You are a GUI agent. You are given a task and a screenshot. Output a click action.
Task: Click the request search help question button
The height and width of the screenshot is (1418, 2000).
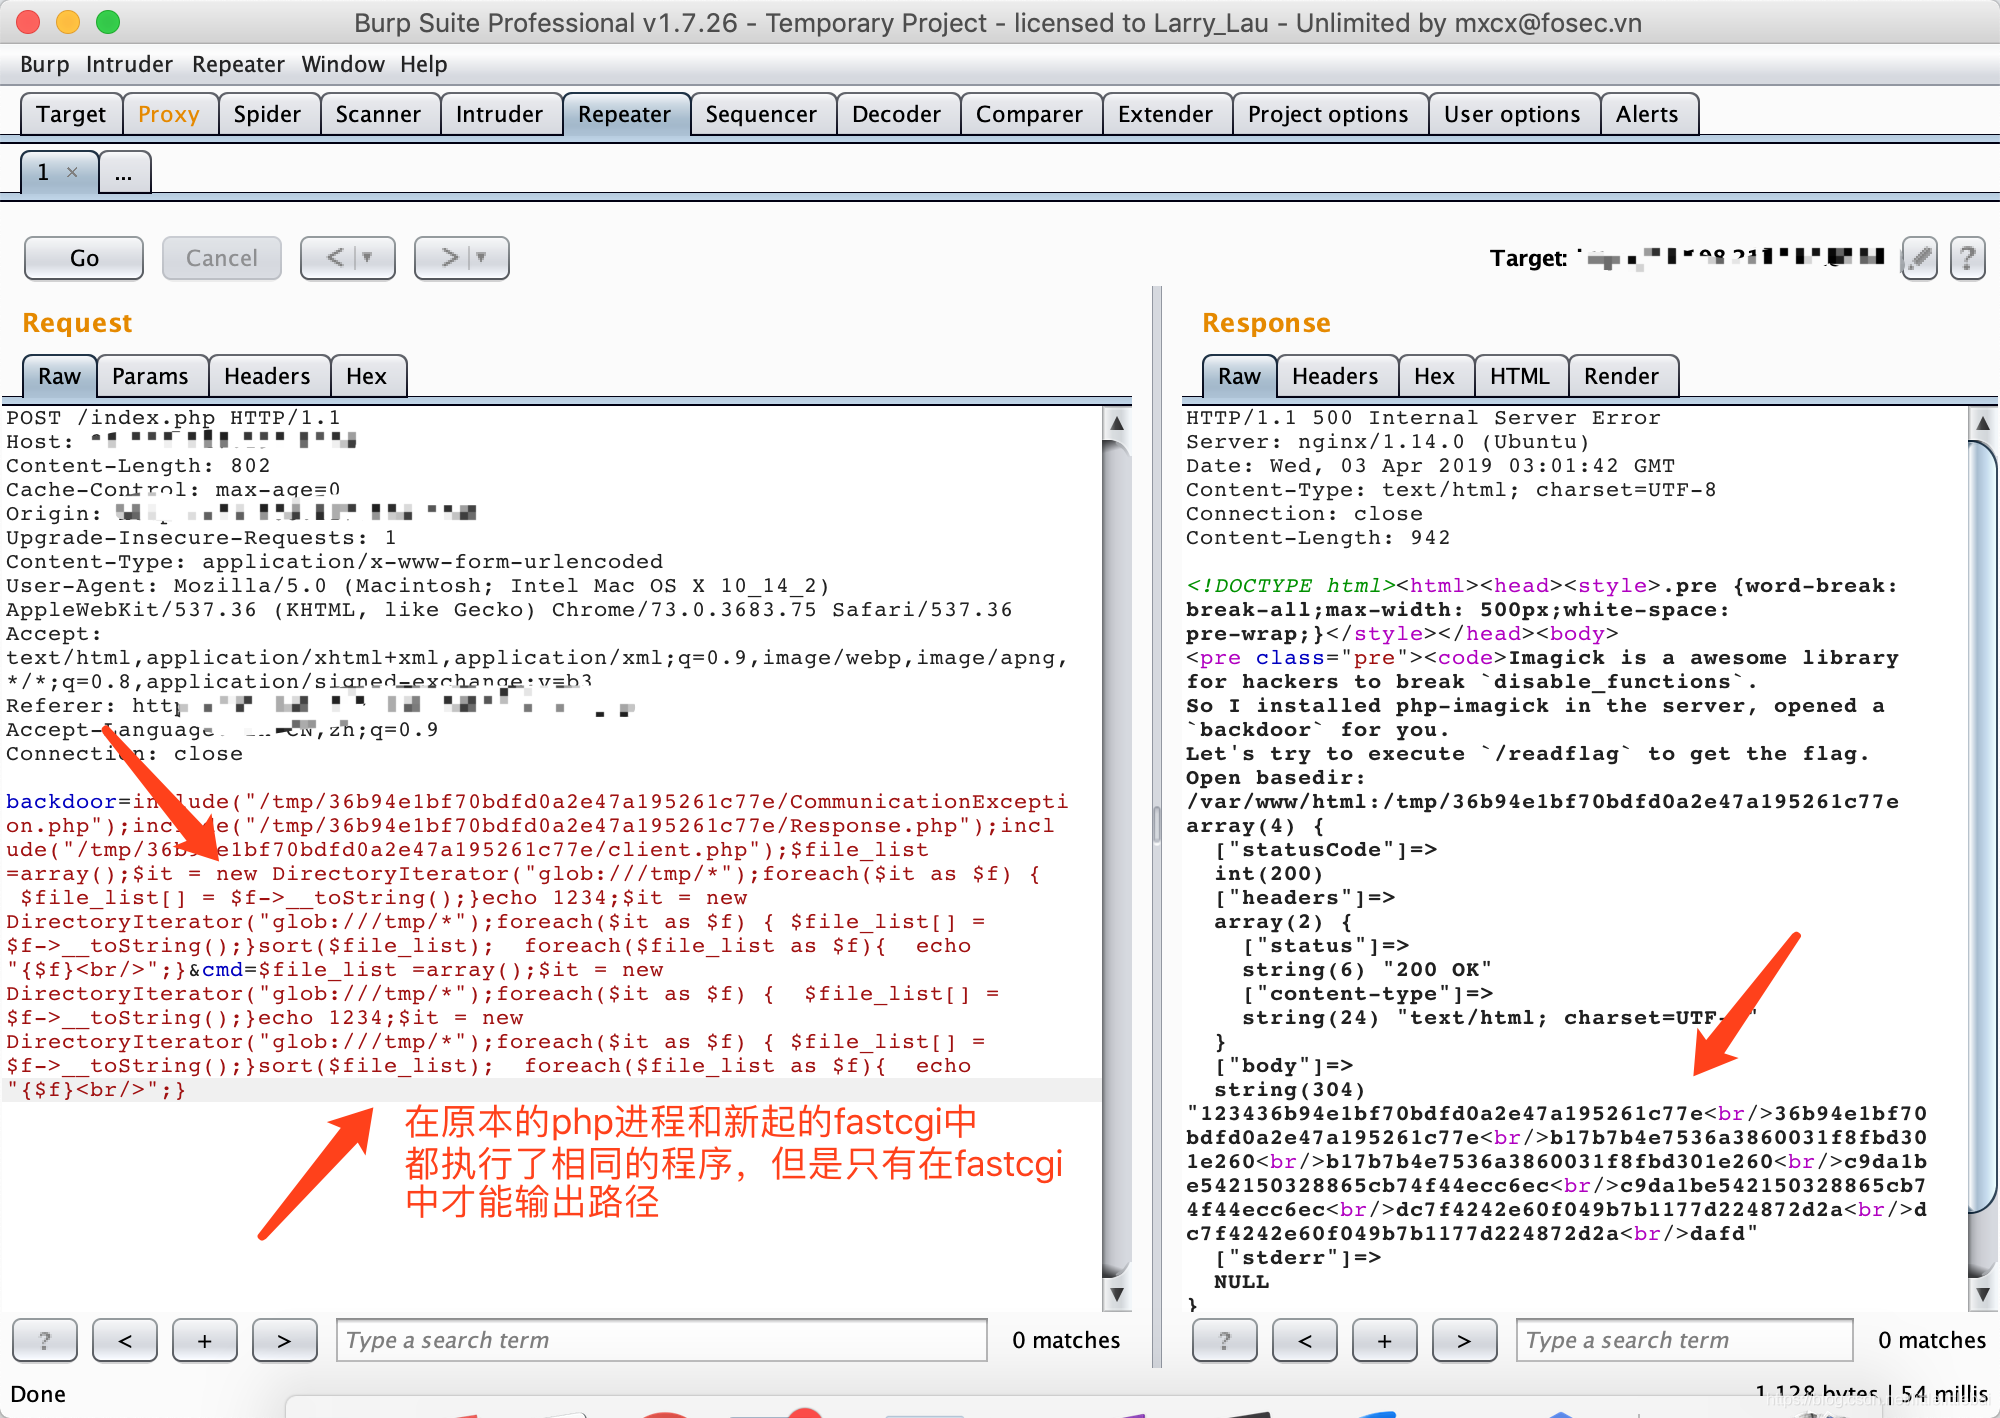tap(45, 1340)
